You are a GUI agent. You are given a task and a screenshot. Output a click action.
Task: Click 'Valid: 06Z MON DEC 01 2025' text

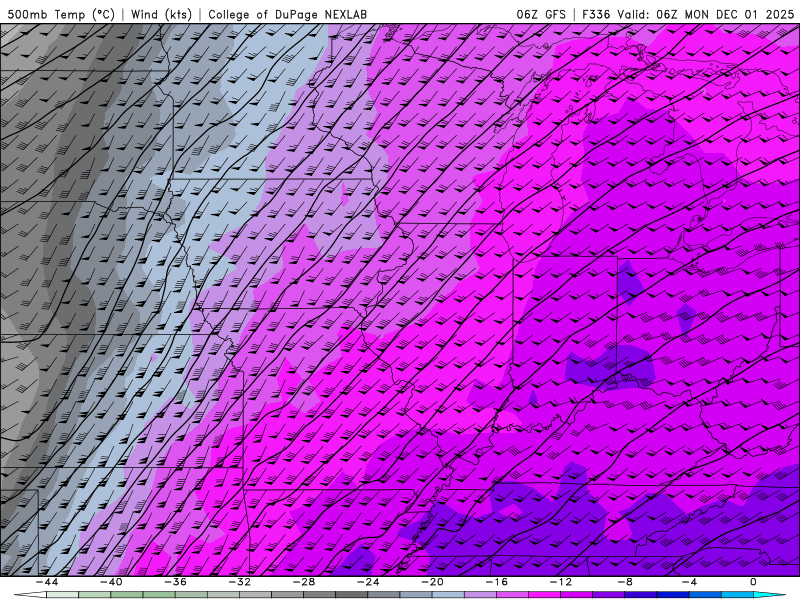tap(706, 14)
